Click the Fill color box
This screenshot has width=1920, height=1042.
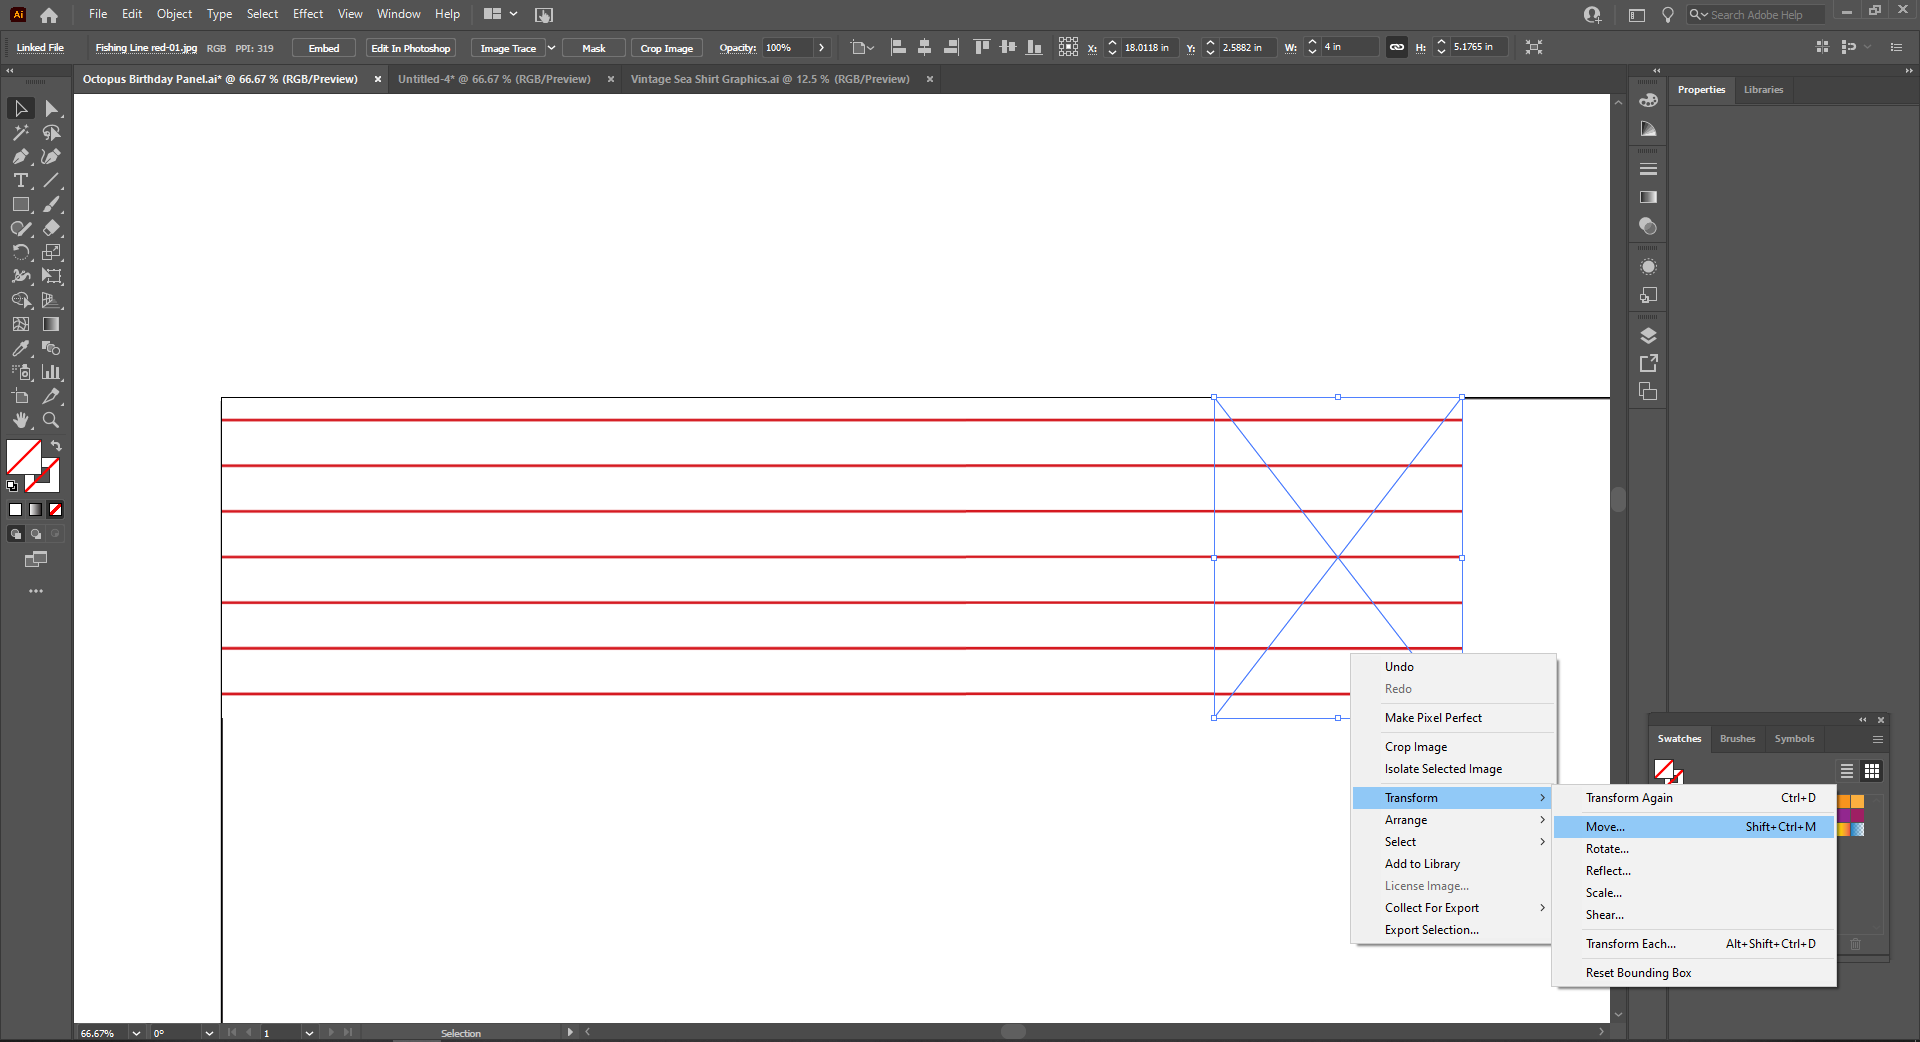[24, 457]
